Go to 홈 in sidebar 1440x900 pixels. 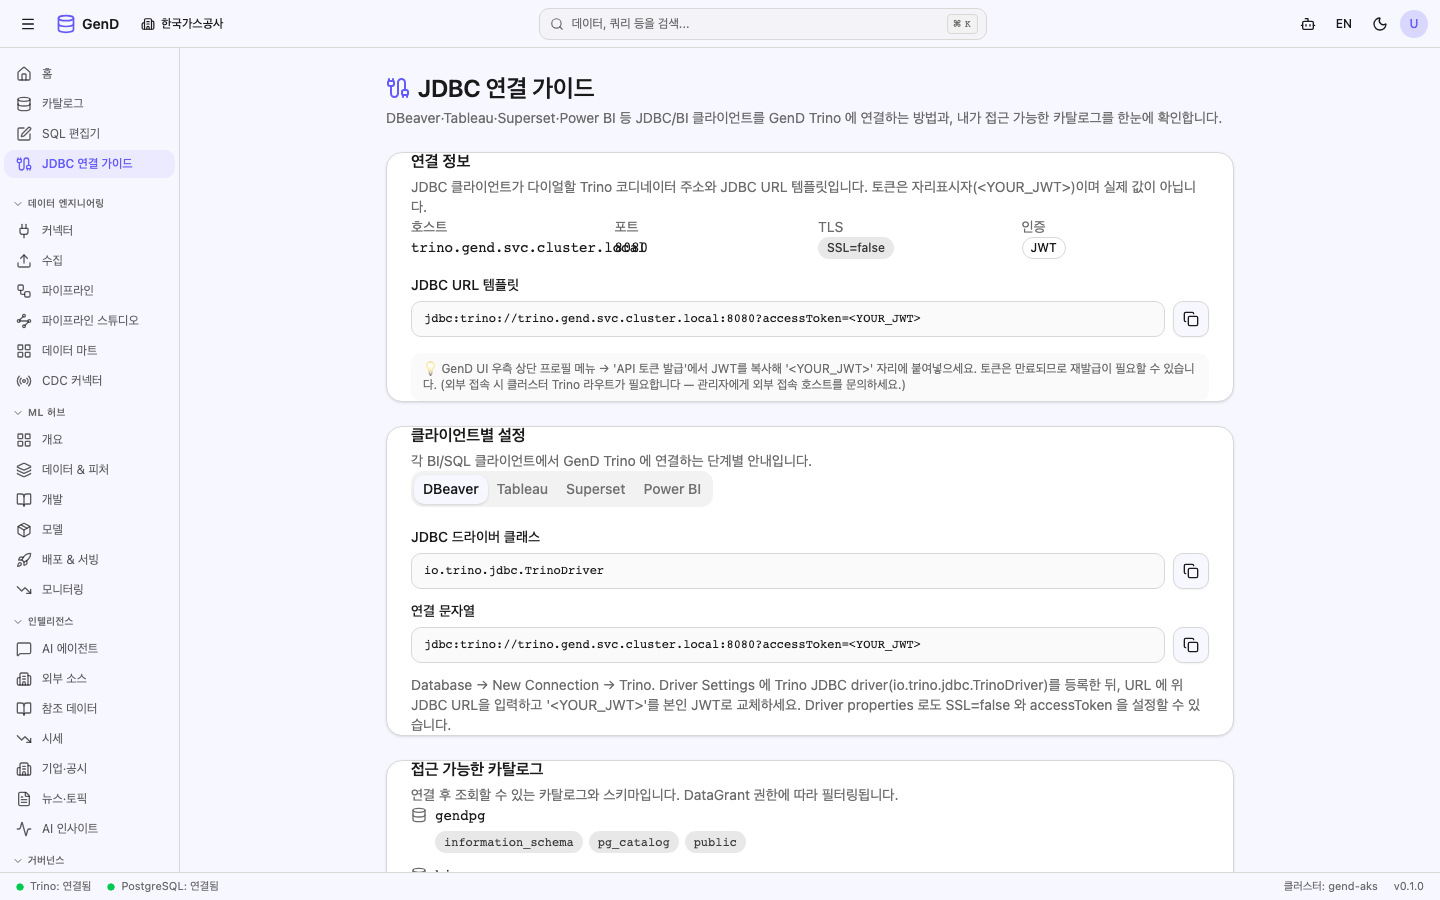(90, 74)
